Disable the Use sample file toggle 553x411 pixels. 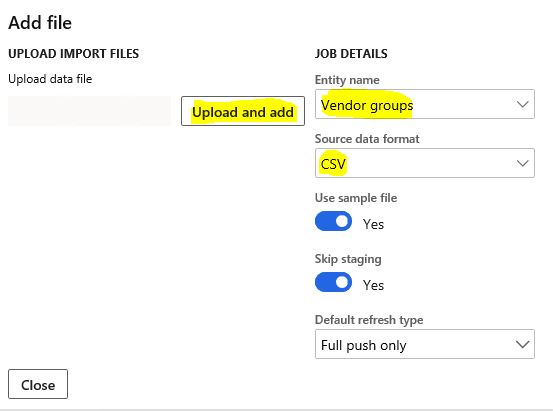click(x=333, y=221)
